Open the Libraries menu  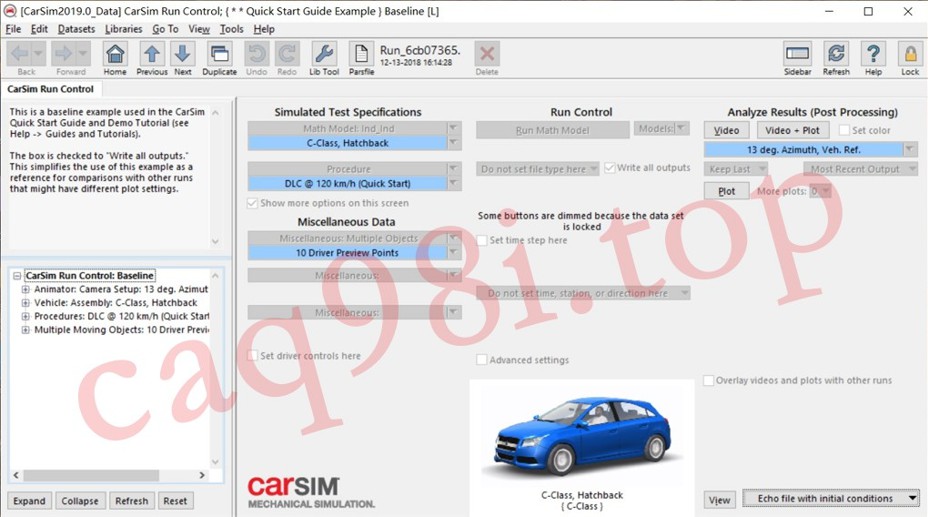click(123, 29)
